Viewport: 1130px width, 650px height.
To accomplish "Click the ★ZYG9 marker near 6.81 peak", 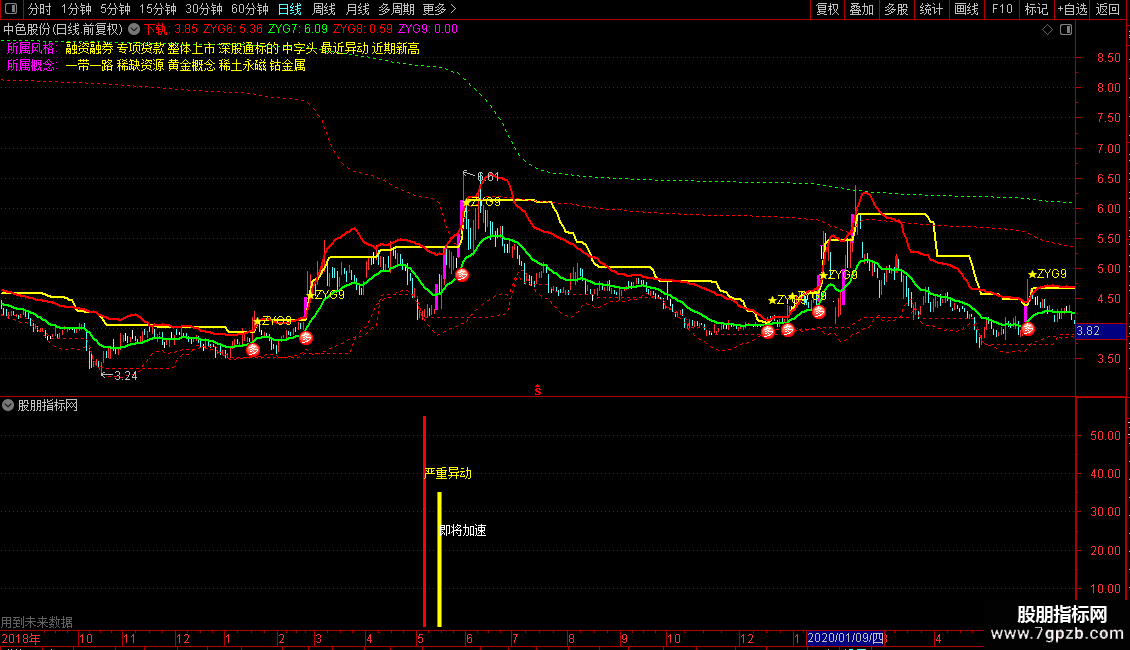I will pyautogui.click(x=482, y=202).
